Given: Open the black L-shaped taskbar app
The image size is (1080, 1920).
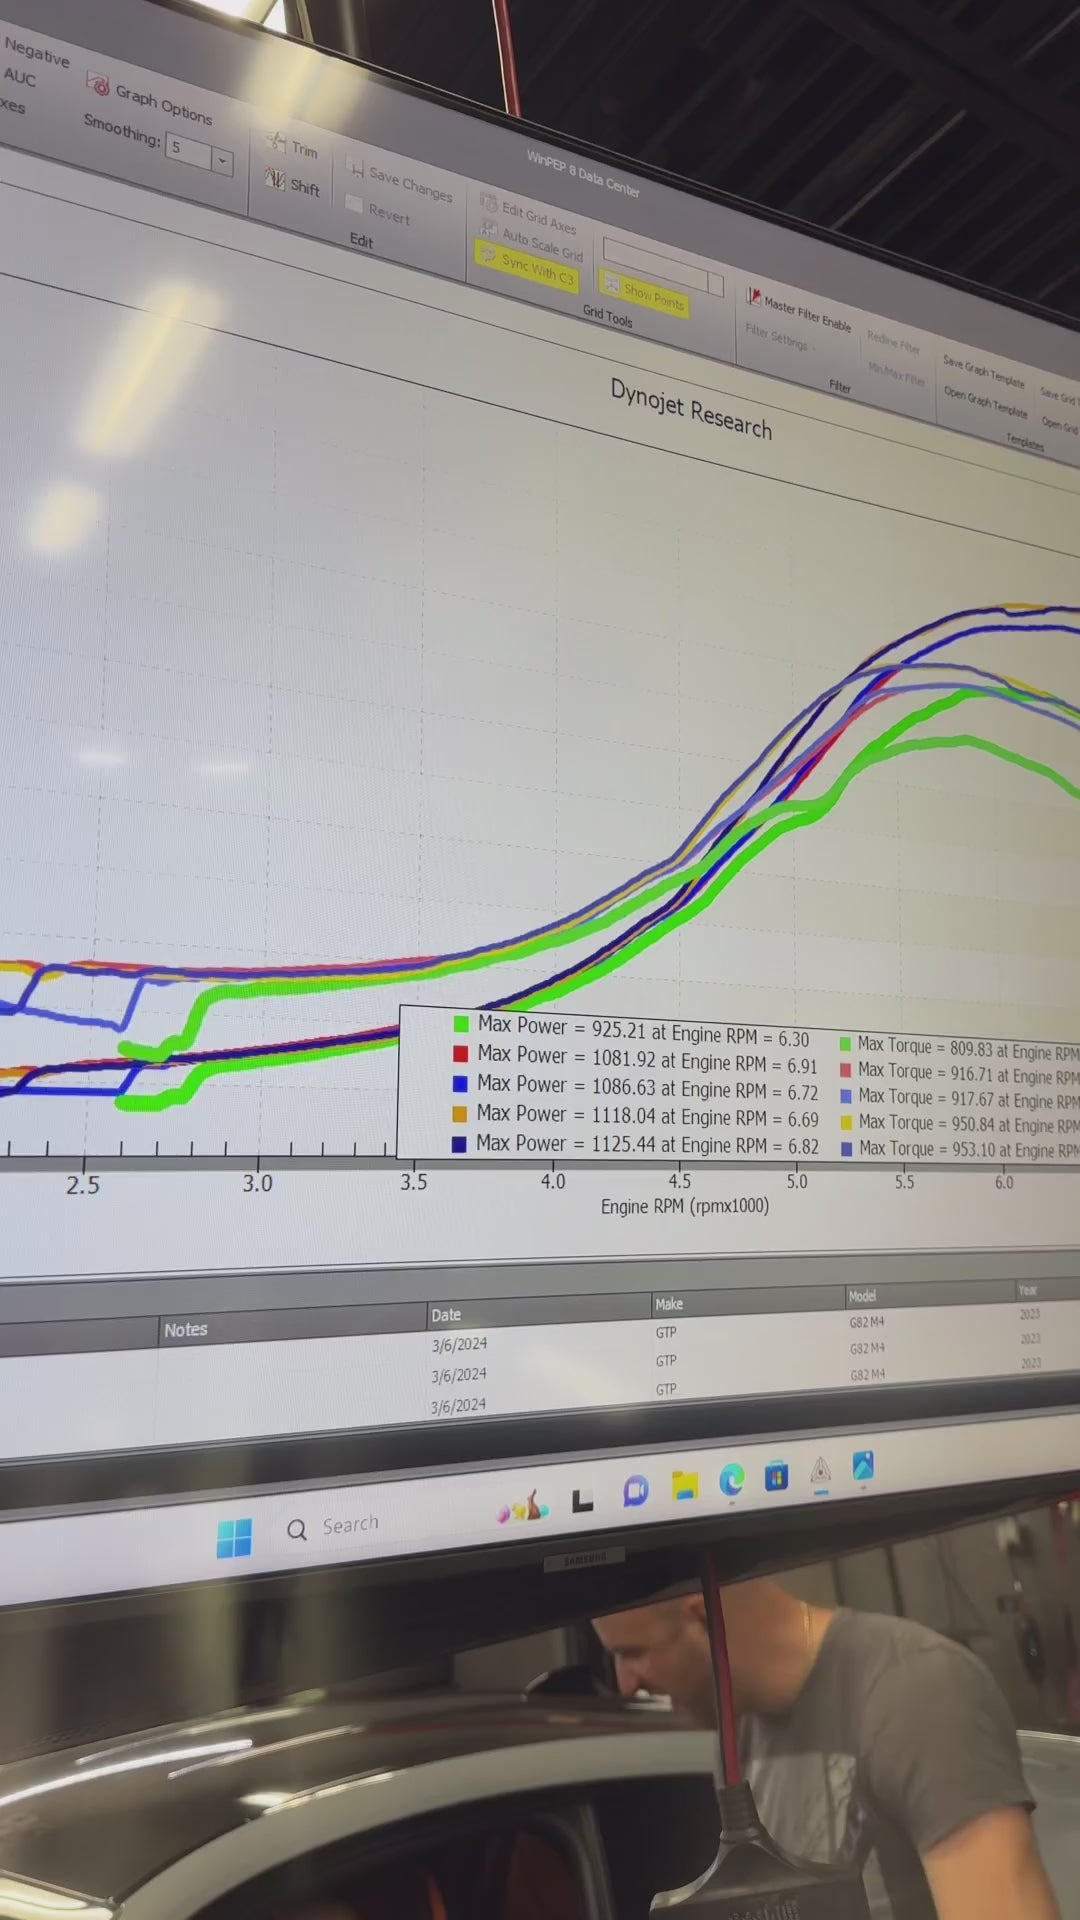Looking at the screenshot, I should coord(582,1500).
